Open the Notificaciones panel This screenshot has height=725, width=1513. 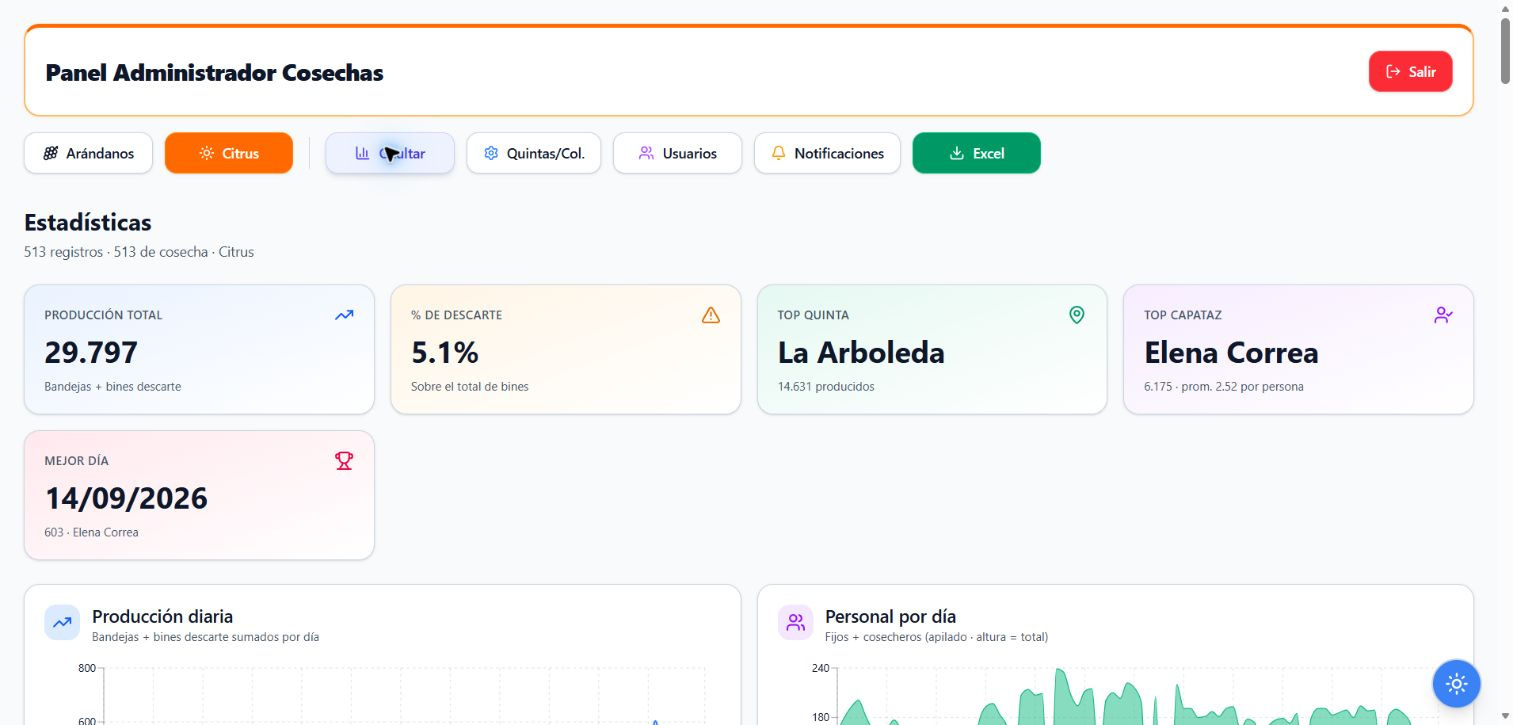827,153
